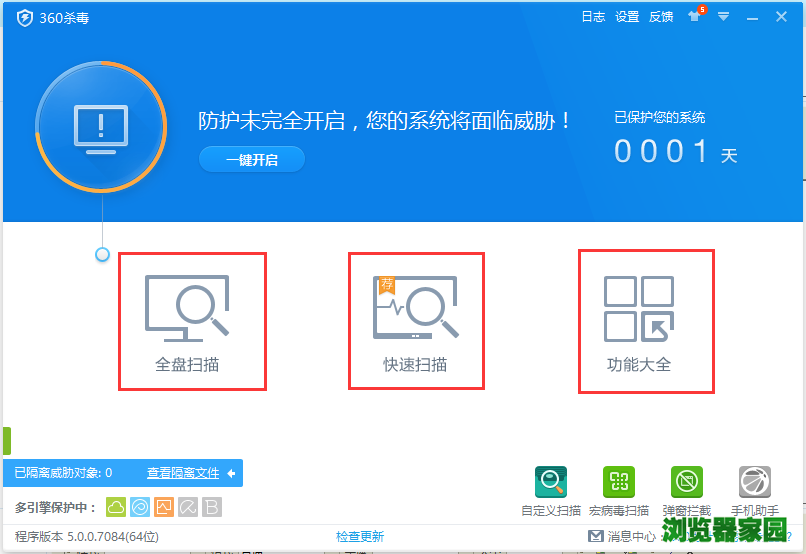Screen dimensions: 806x554
Task: Open the popup blocker (弹窗拦截) tool
Action: [686, 483]
